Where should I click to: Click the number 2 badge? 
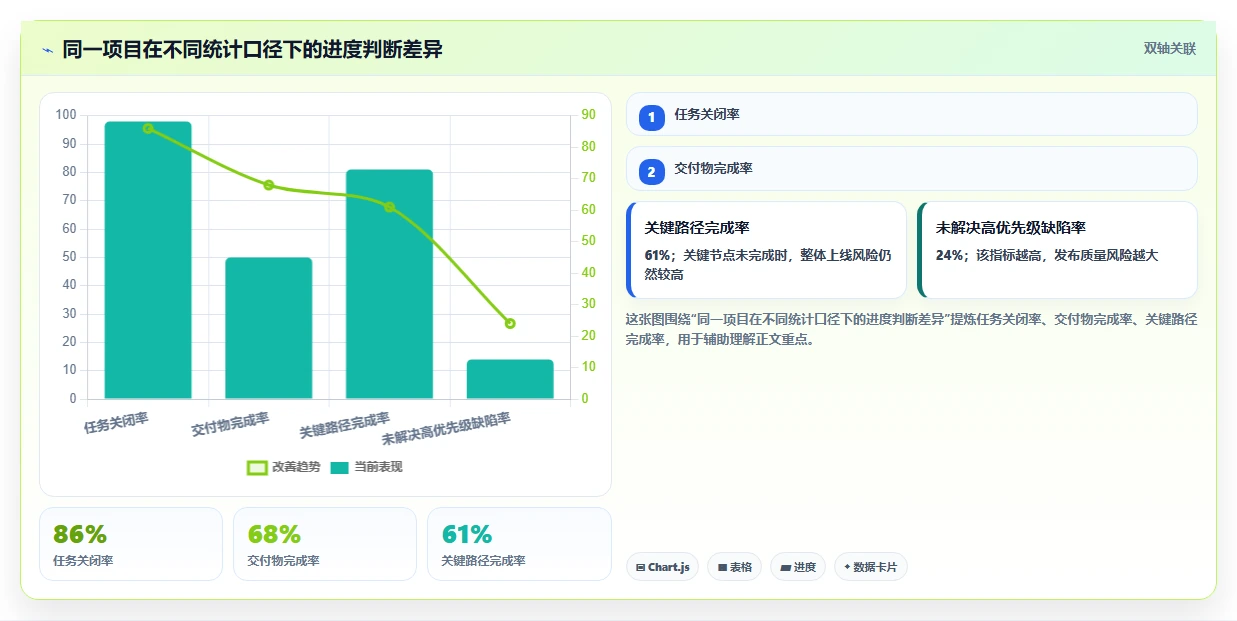(x=652, y=172)
